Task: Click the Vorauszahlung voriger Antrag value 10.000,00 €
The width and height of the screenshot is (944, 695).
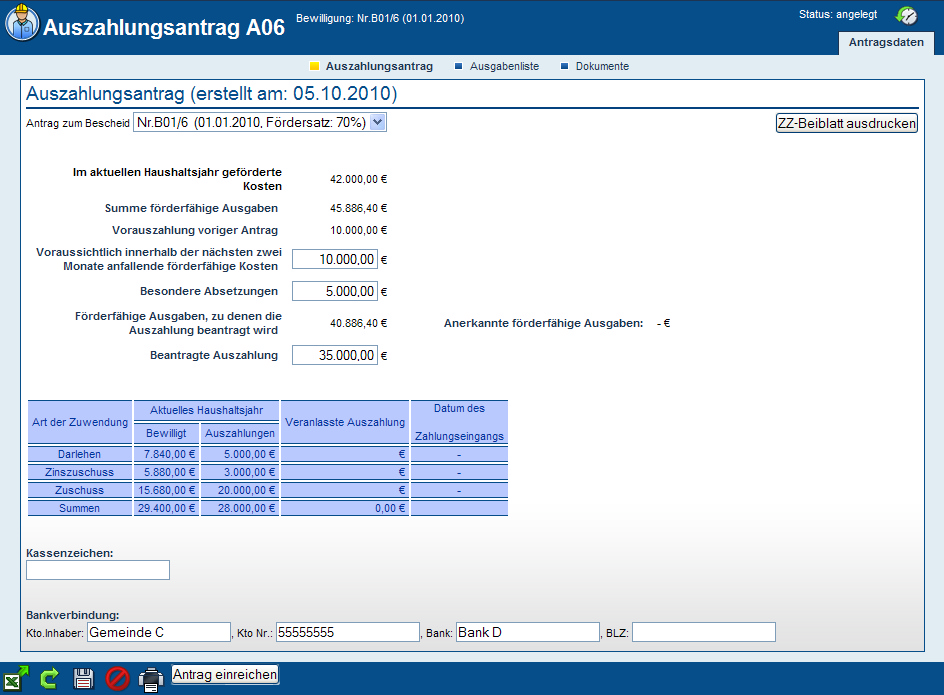Action: click(x=358, y=230)
